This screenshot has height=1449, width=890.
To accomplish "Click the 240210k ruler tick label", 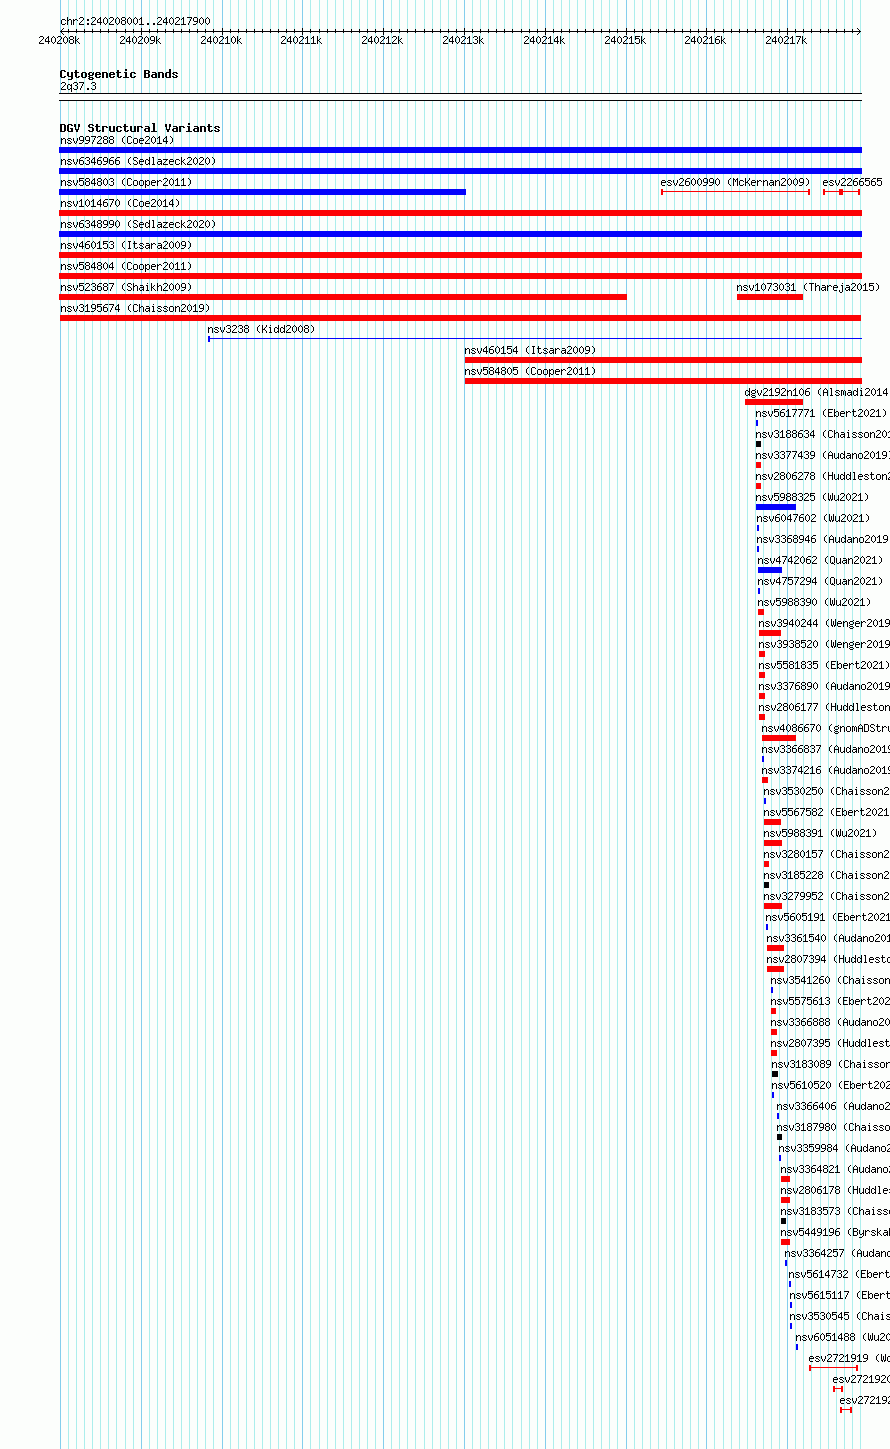I will click(x=220, y=41).
